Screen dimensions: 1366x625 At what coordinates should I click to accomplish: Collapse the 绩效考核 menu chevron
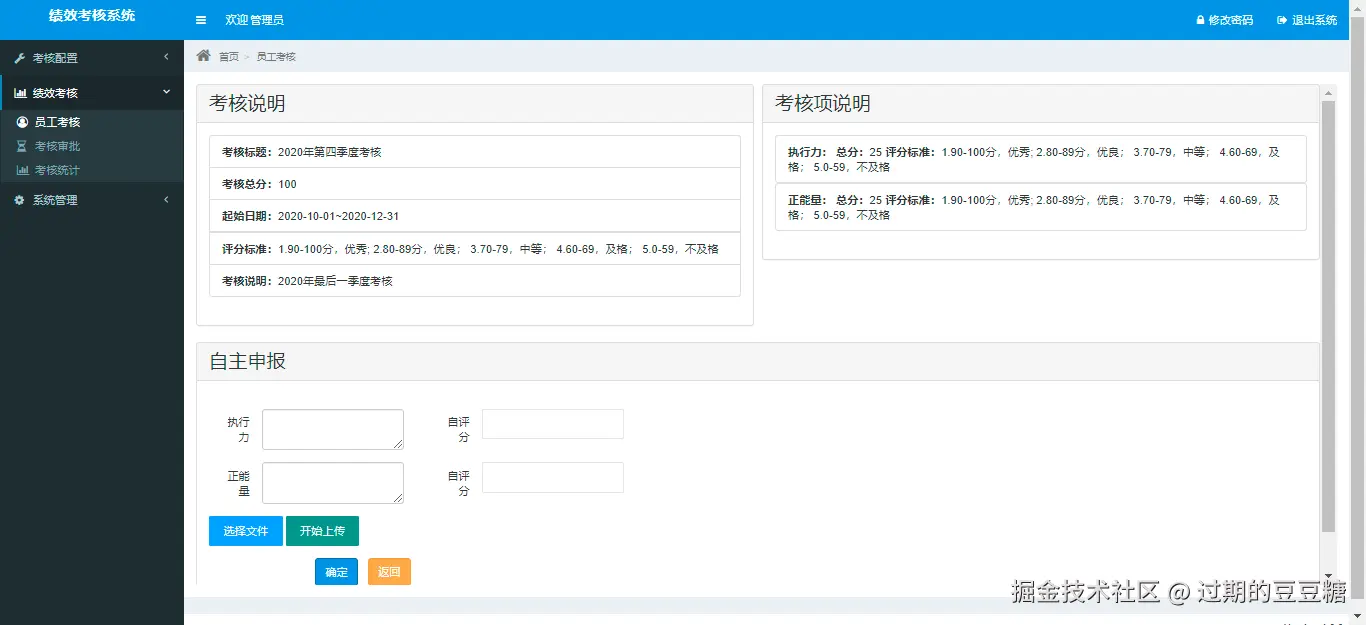point(166,92)
